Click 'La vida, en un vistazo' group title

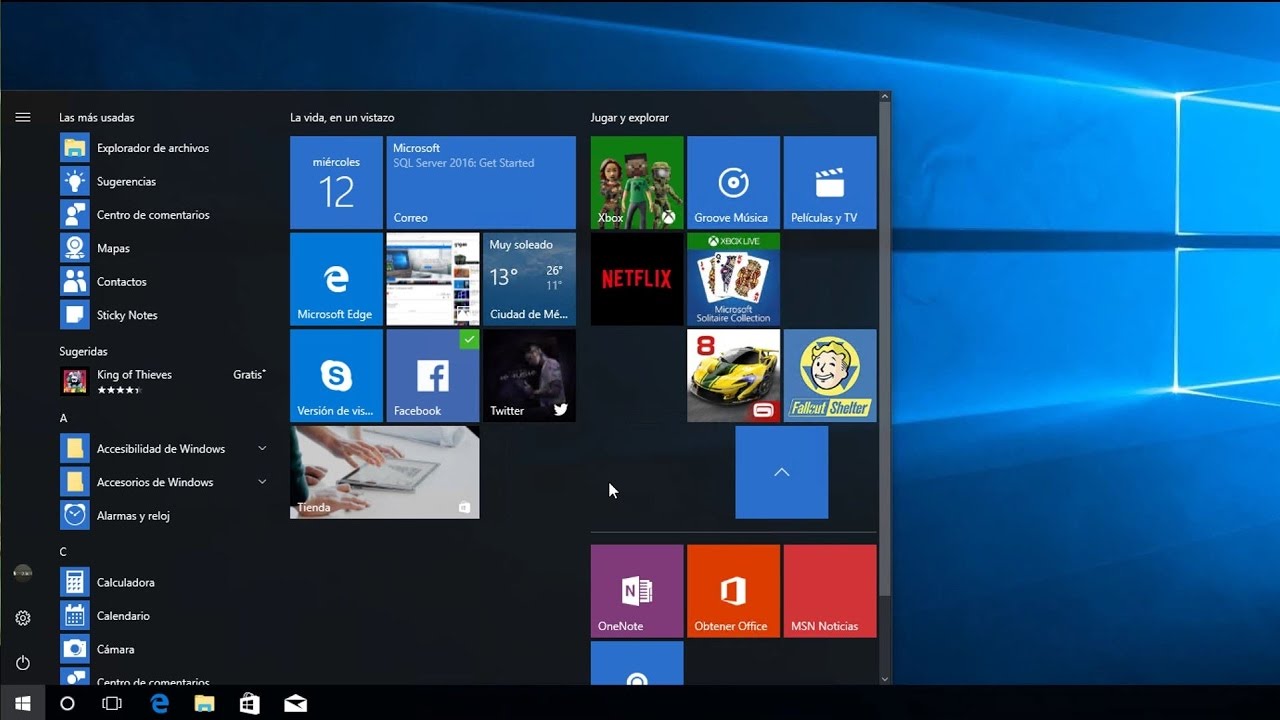coord(342,118)
